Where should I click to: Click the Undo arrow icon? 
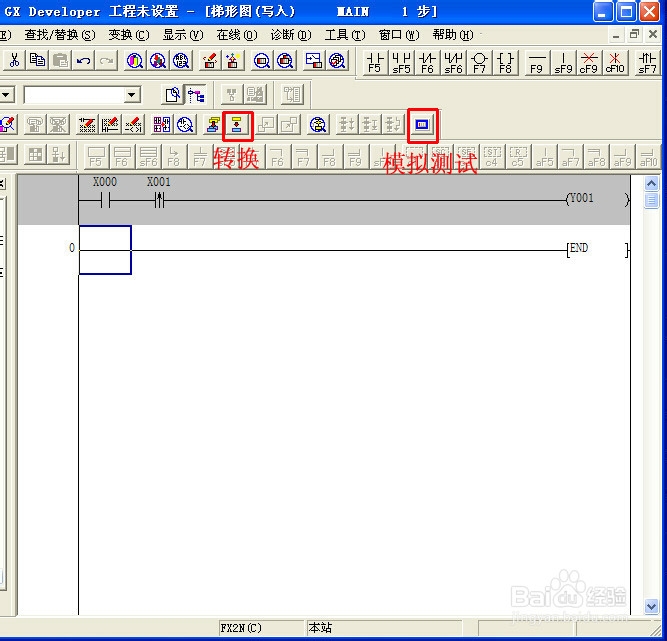point(83,60)
